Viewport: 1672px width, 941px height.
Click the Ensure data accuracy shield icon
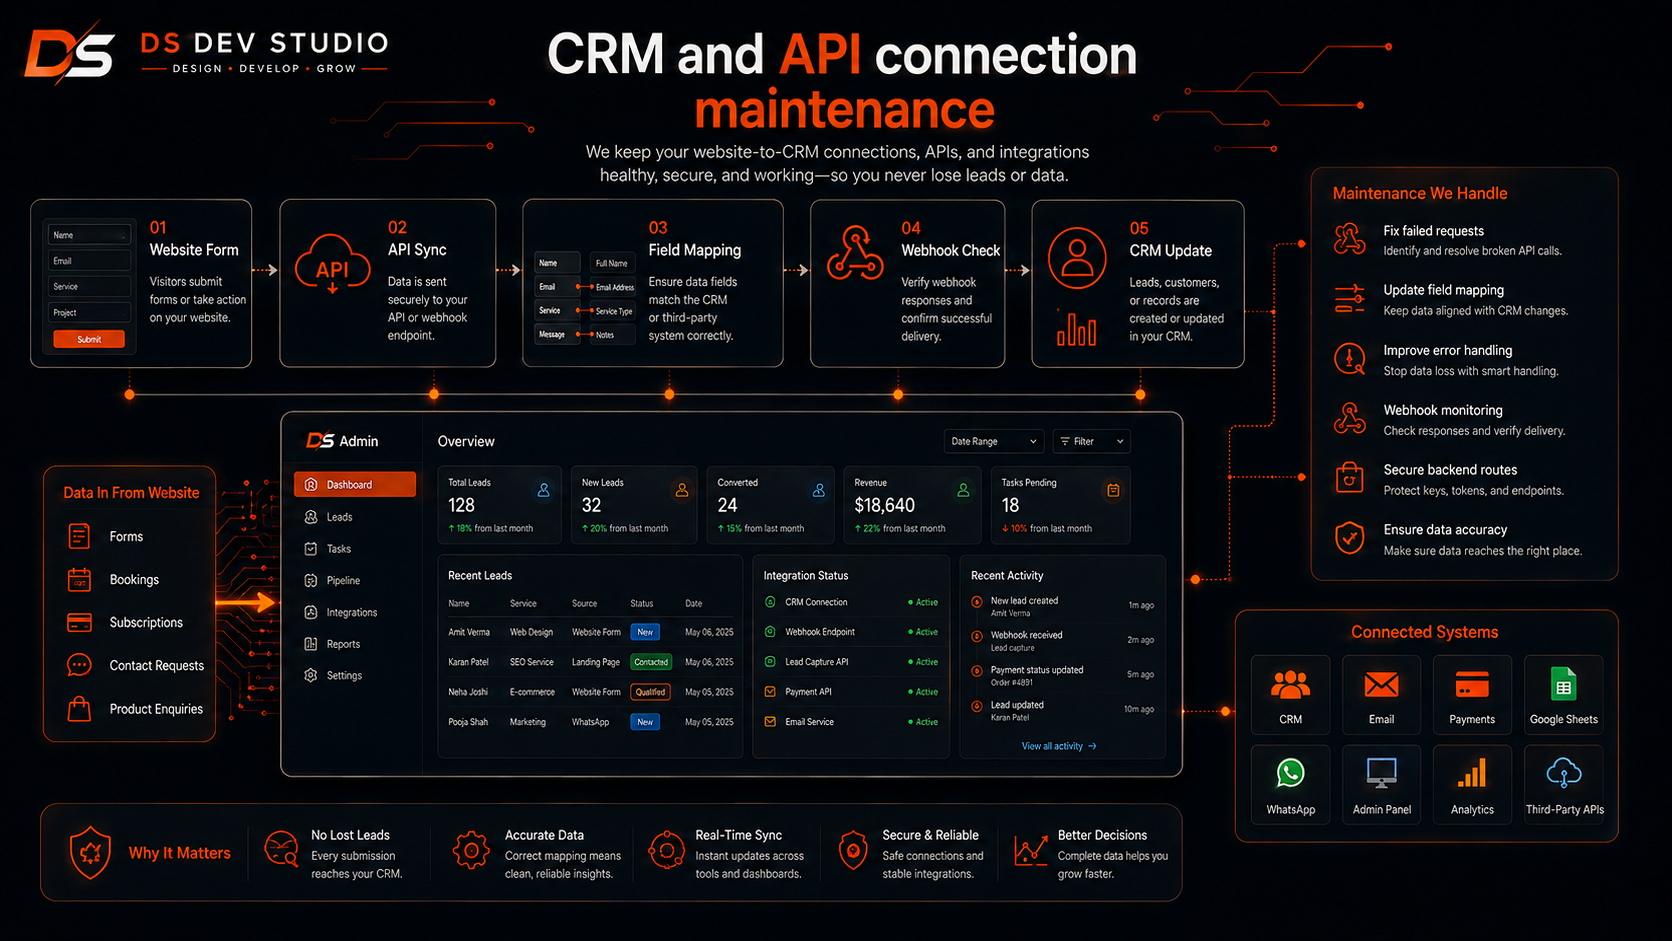pyautogui.click(x=1349, y=538)
